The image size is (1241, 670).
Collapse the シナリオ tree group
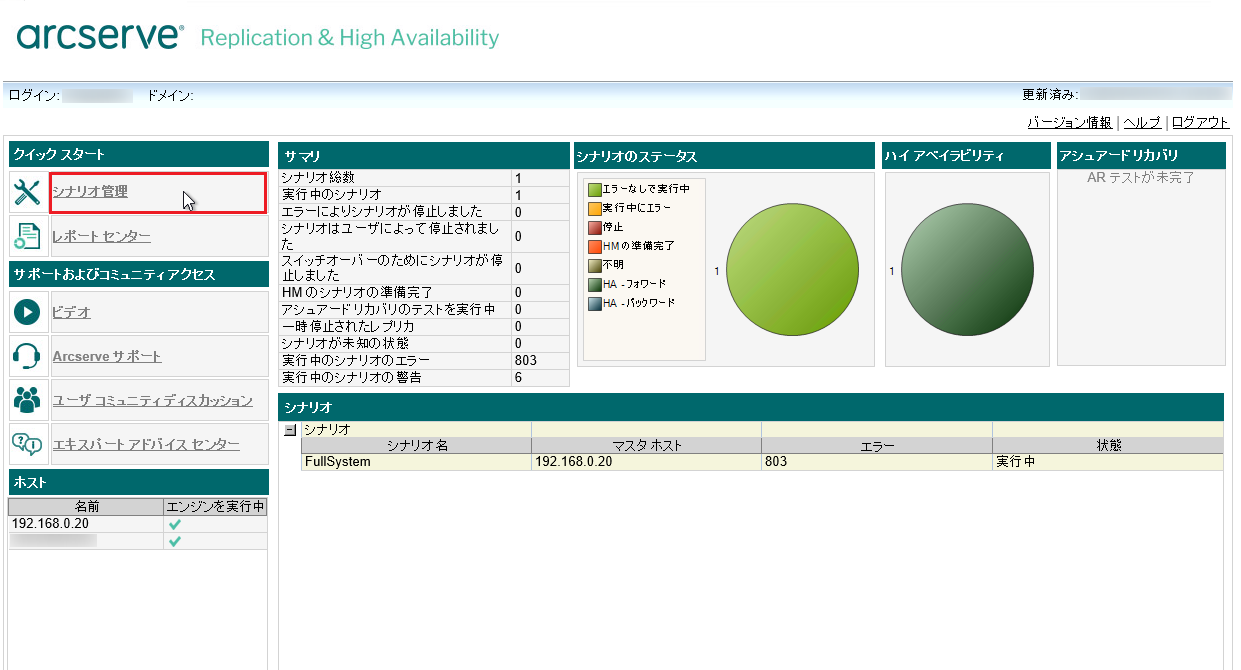290,430
